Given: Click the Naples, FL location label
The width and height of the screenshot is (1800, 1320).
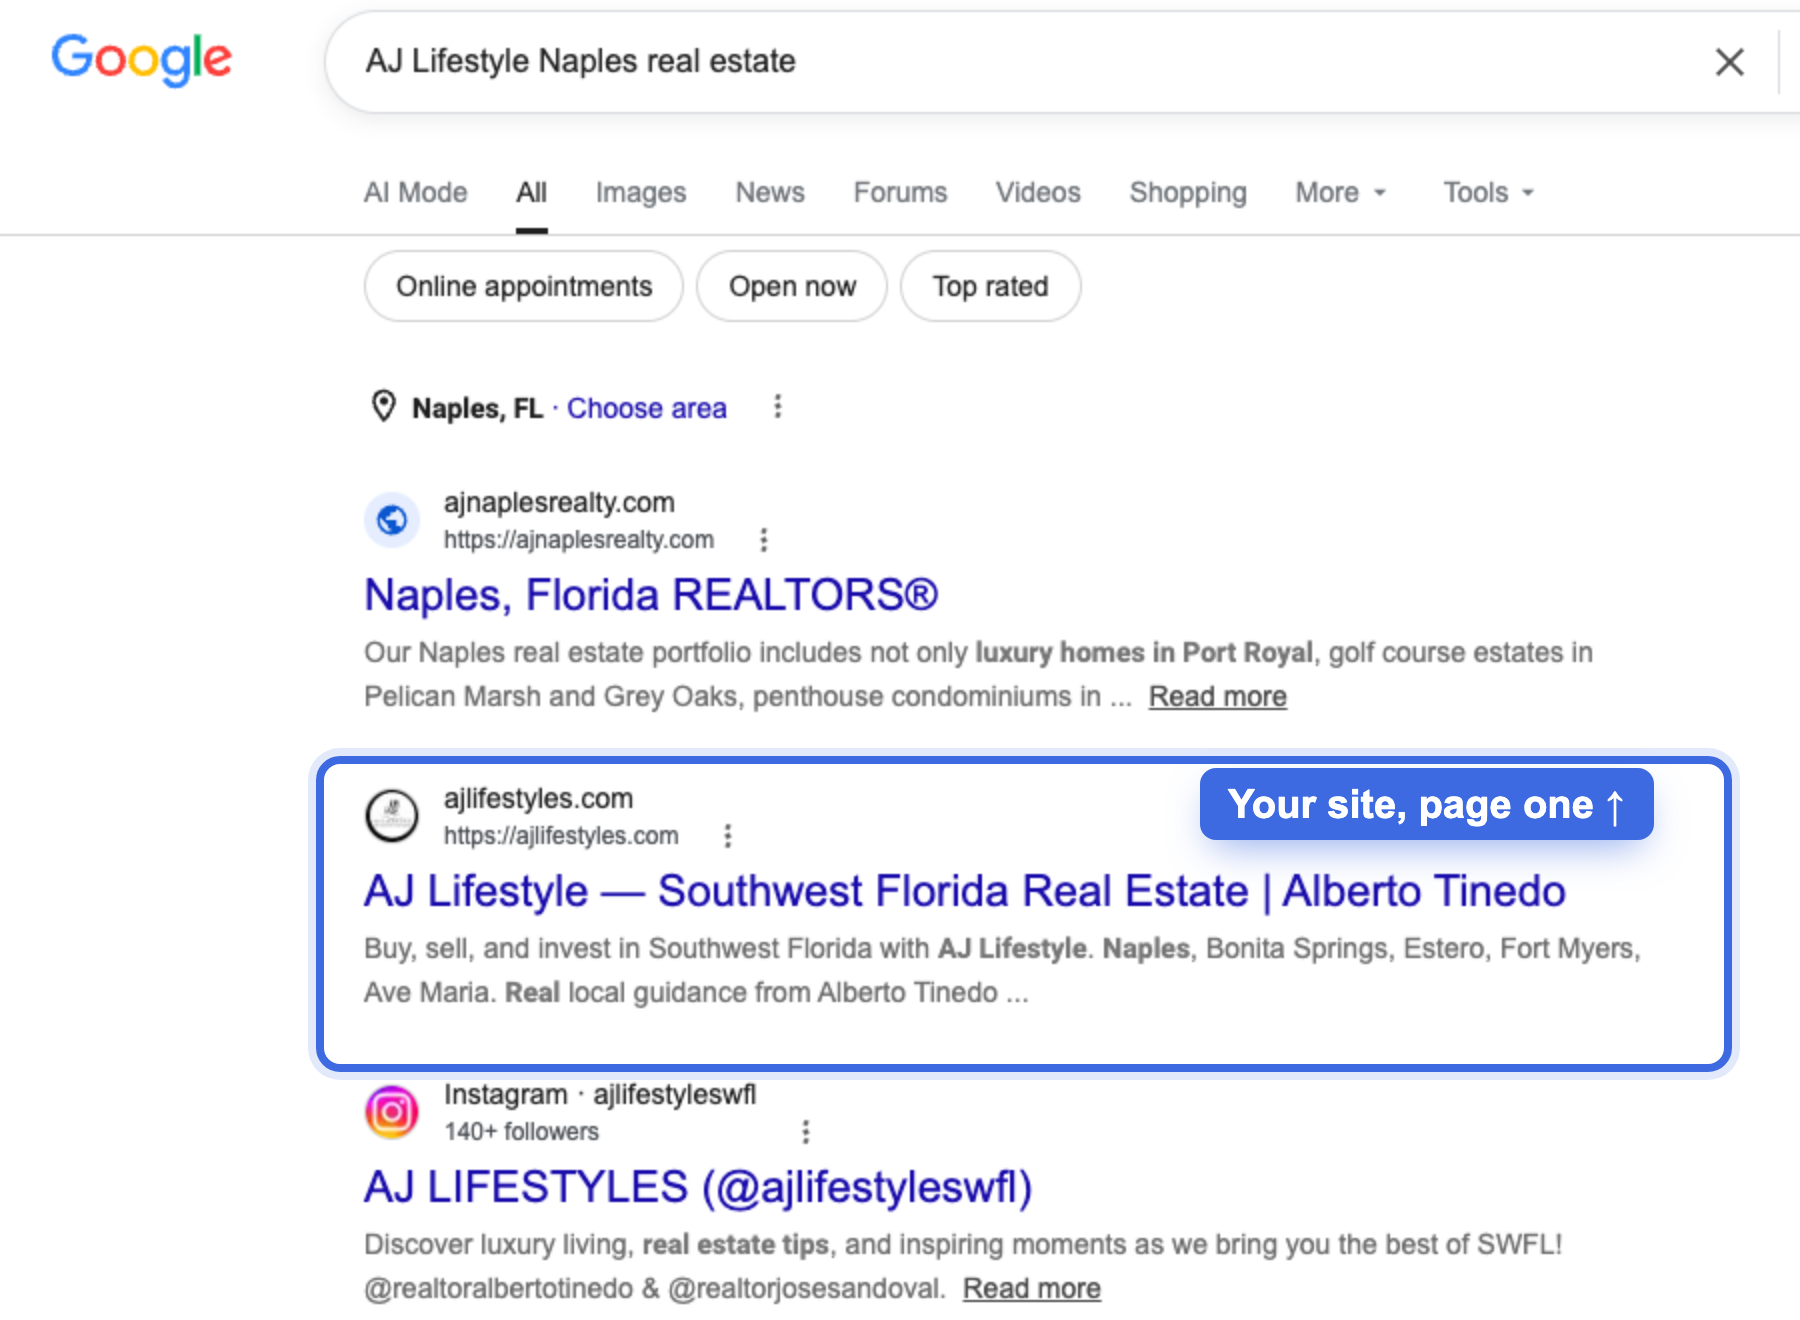Looking at the screenshot, I should 477,408.
